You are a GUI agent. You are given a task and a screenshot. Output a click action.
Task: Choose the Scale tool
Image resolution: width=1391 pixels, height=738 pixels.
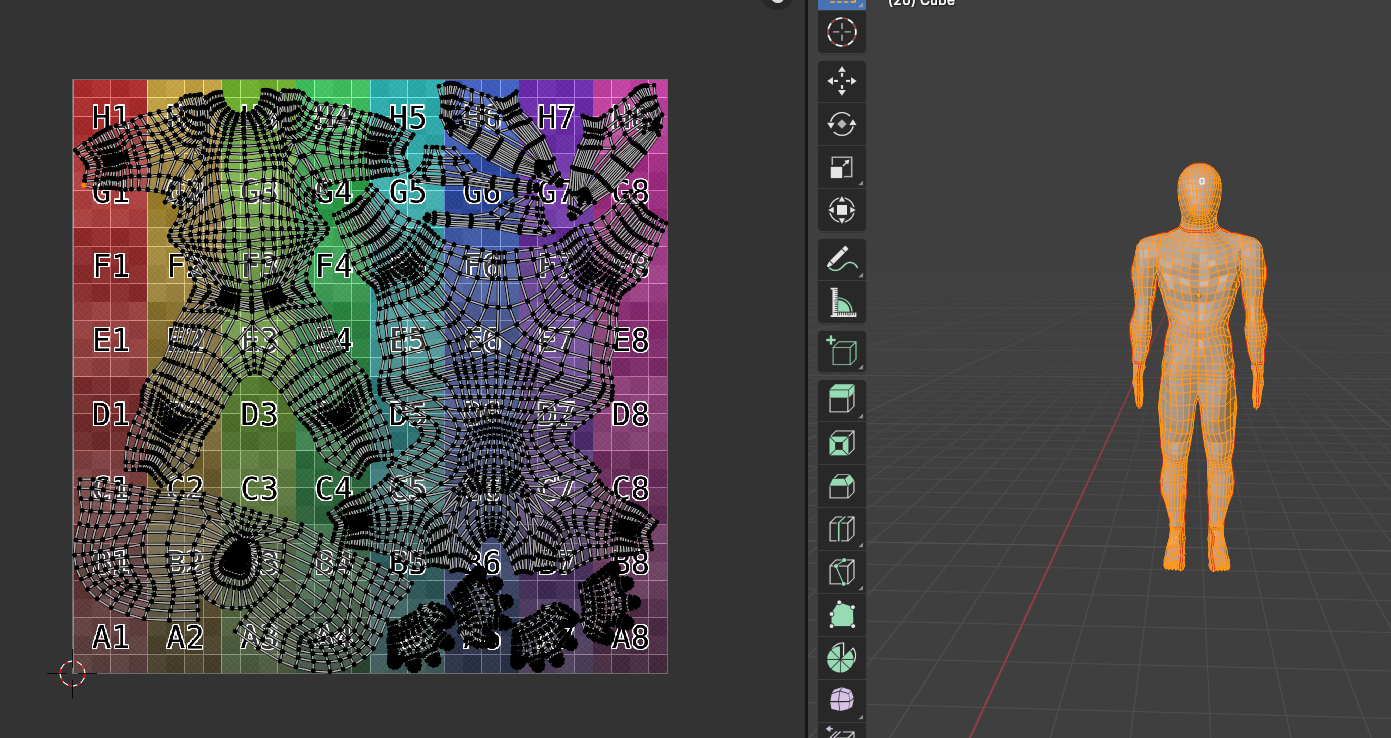pos(842,168)
